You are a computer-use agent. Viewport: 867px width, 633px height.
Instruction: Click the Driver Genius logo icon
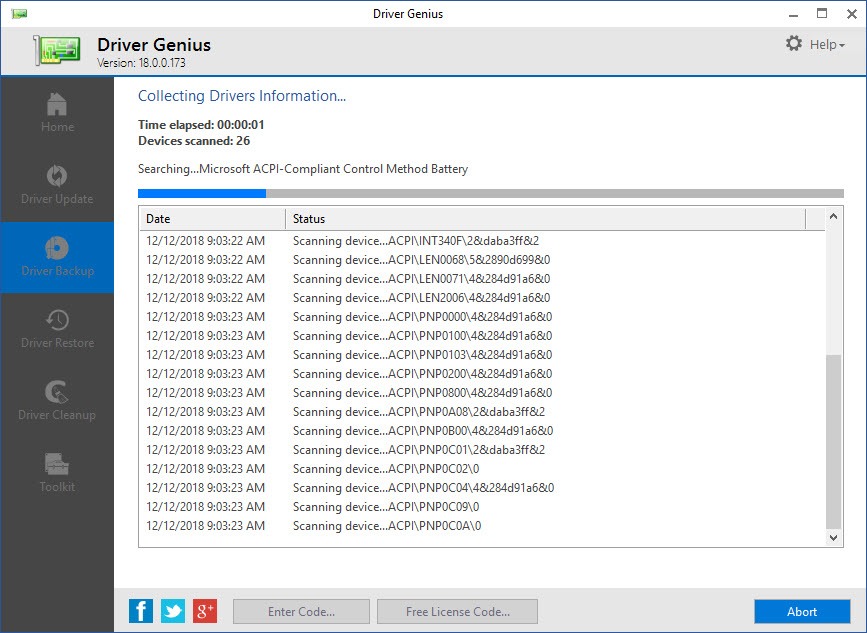click(57, 50)
